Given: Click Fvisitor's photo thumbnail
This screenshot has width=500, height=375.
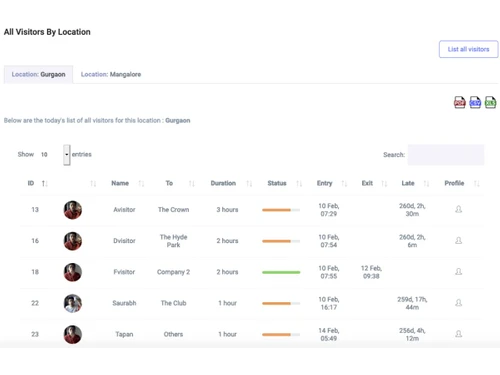Looking at the screenshot, I should (x=73, y=272).
